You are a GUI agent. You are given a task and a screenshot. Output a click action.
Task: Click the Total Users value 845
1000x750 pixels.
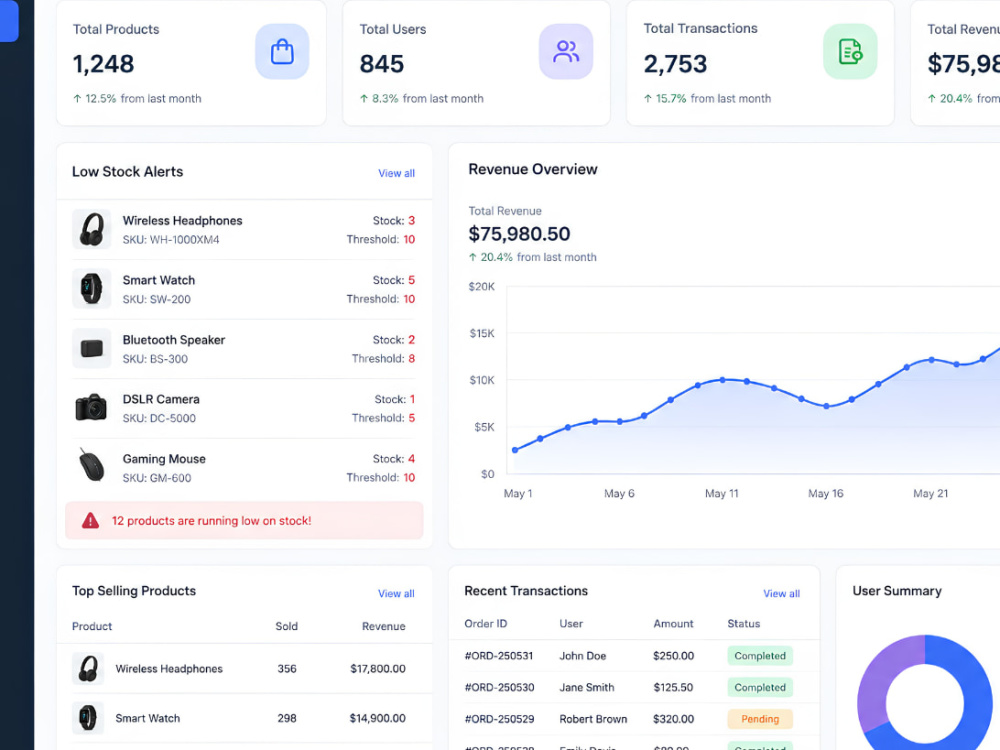tap(381, 64)
